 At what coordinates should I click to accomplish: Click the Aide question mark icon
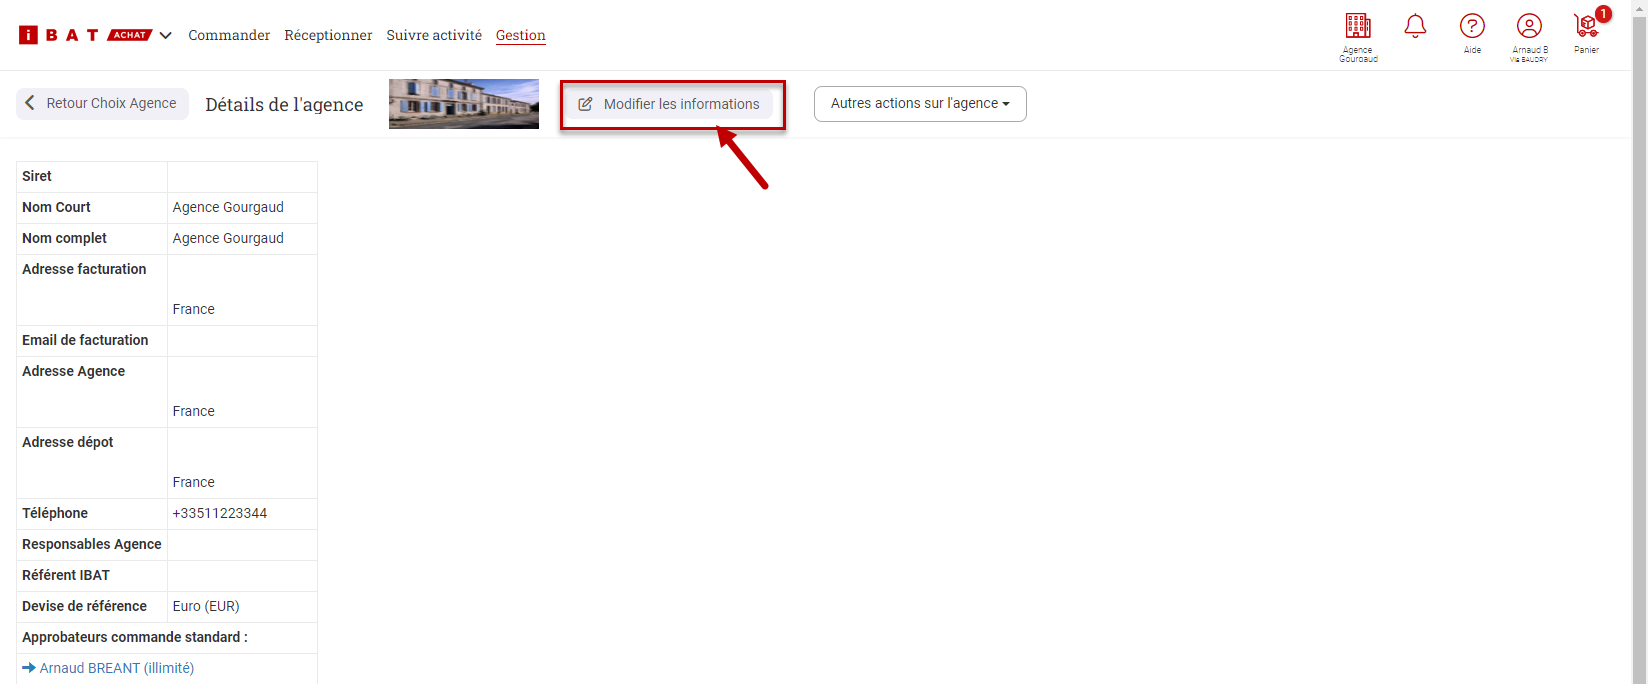click(1472, 26)
